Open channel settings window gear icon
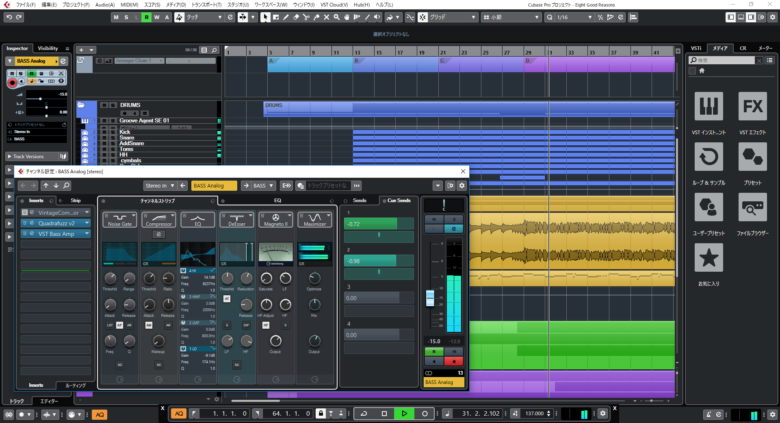 point(462,186)
